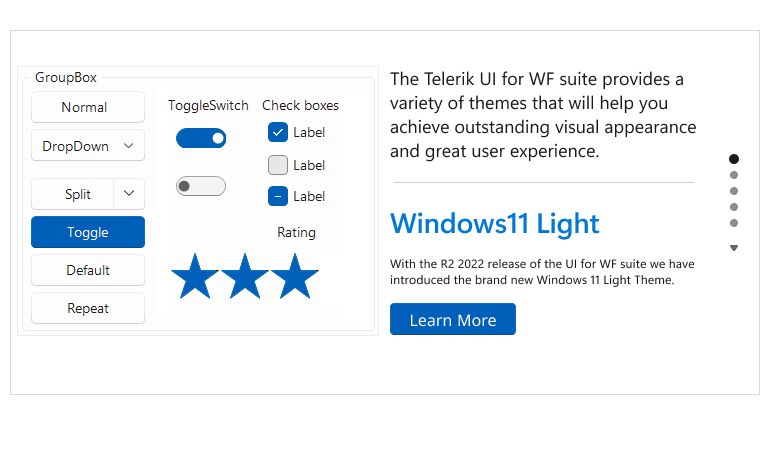Viewport: 770px width, 455px height.
Task: Click the third rating star
Action: click(x=295, y=276)
